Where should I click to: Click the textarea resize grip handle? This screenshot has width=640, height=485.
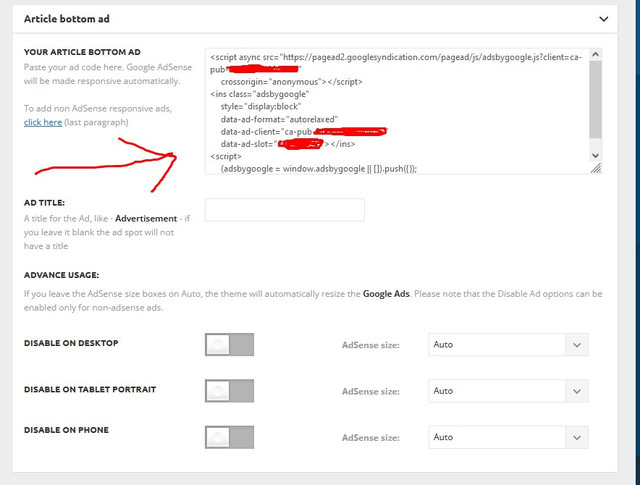(596, 168)
